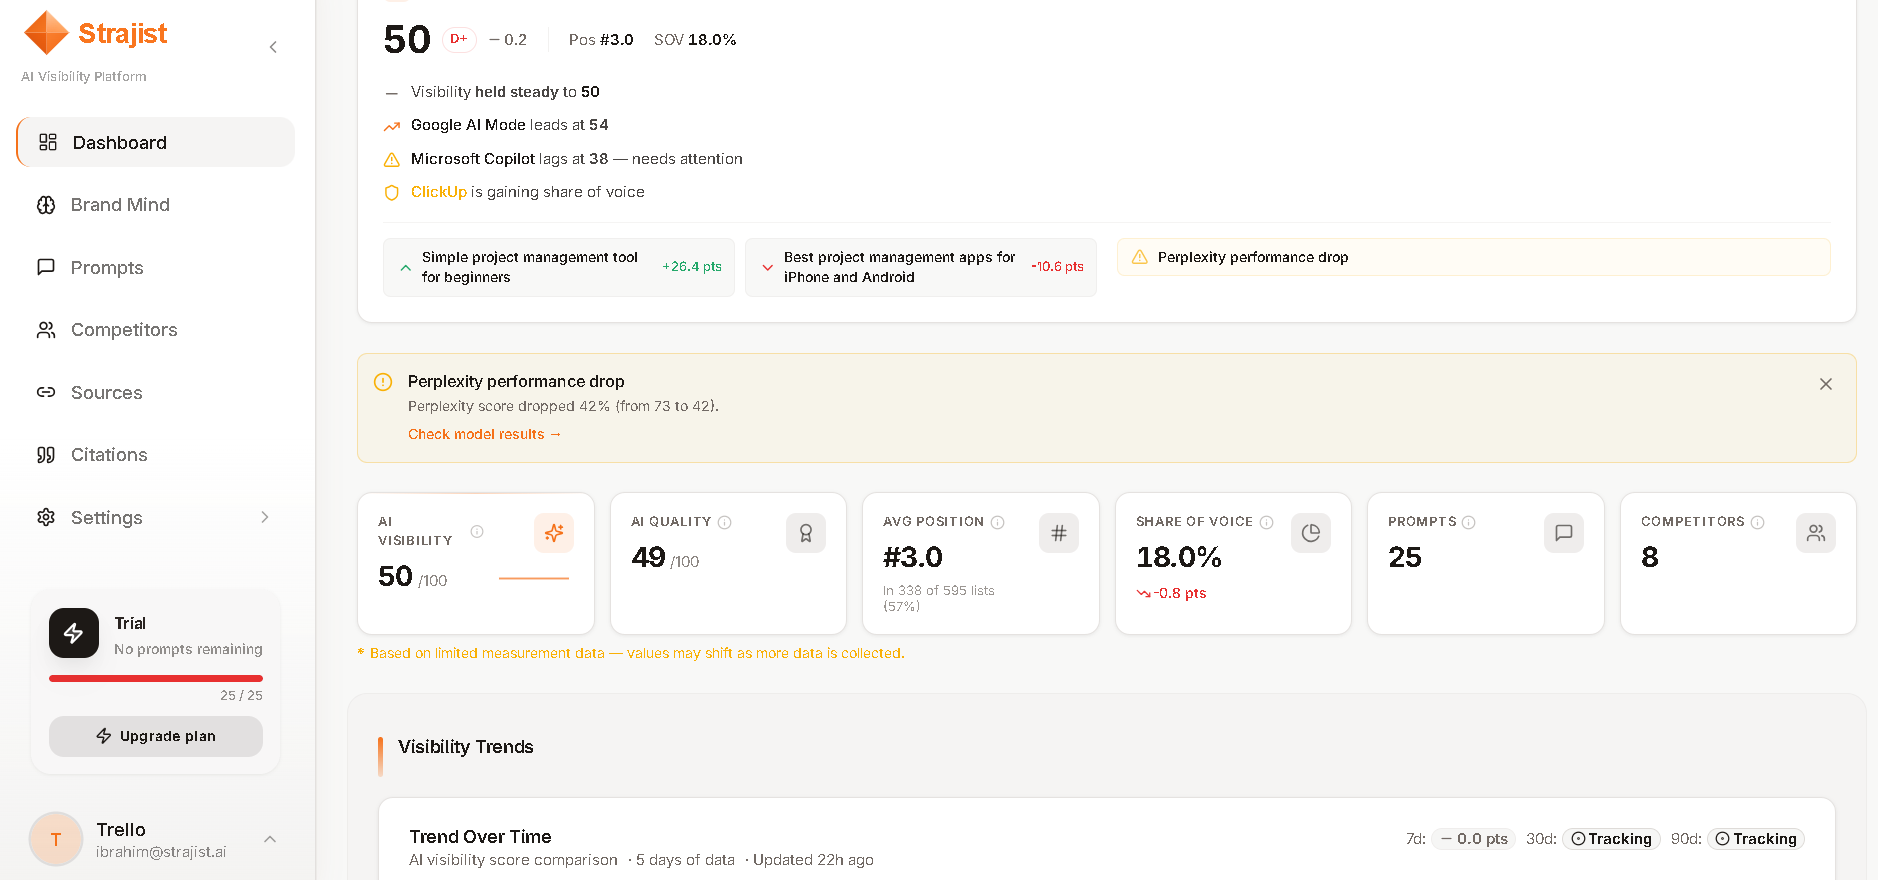Show AI Quality info tooltip icon

(x=725, y=522)
